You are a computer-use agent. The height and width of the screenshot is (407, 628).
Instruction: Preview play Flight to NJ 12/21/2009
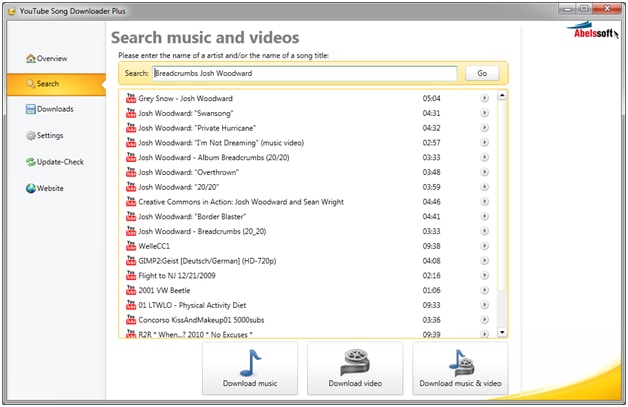(x=484, y=276)
